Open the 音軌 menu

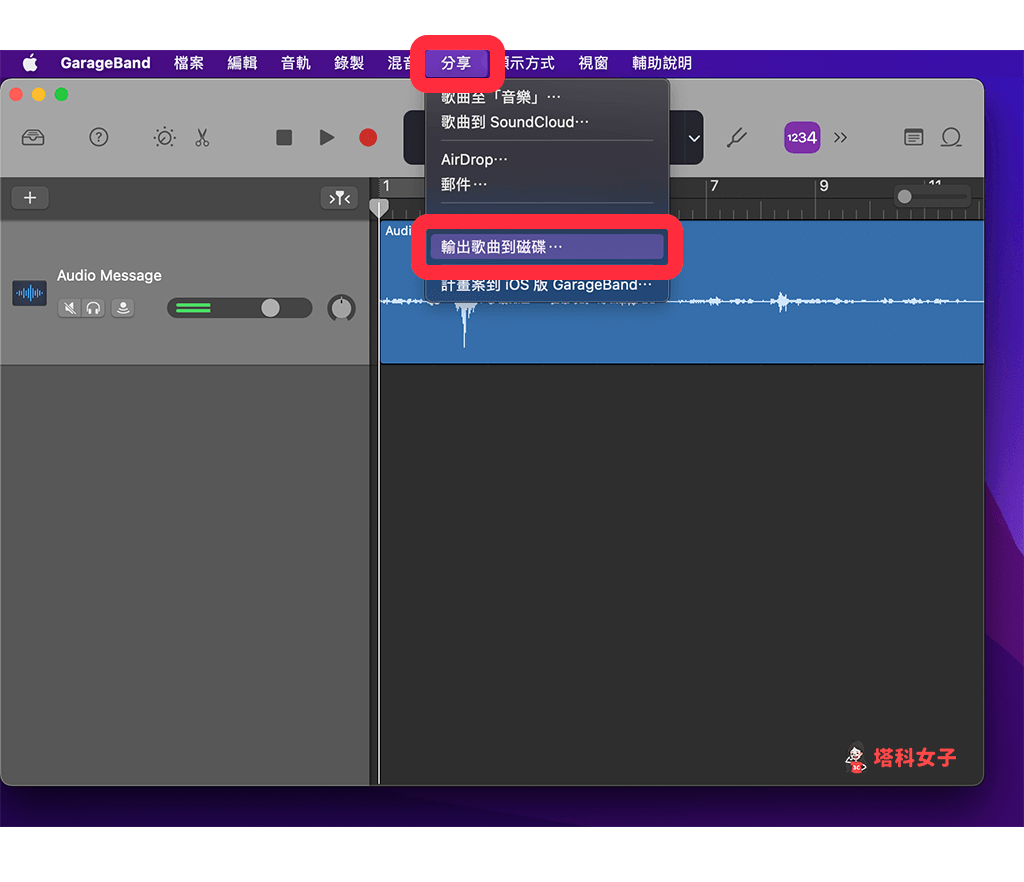(x=296, y=63)
